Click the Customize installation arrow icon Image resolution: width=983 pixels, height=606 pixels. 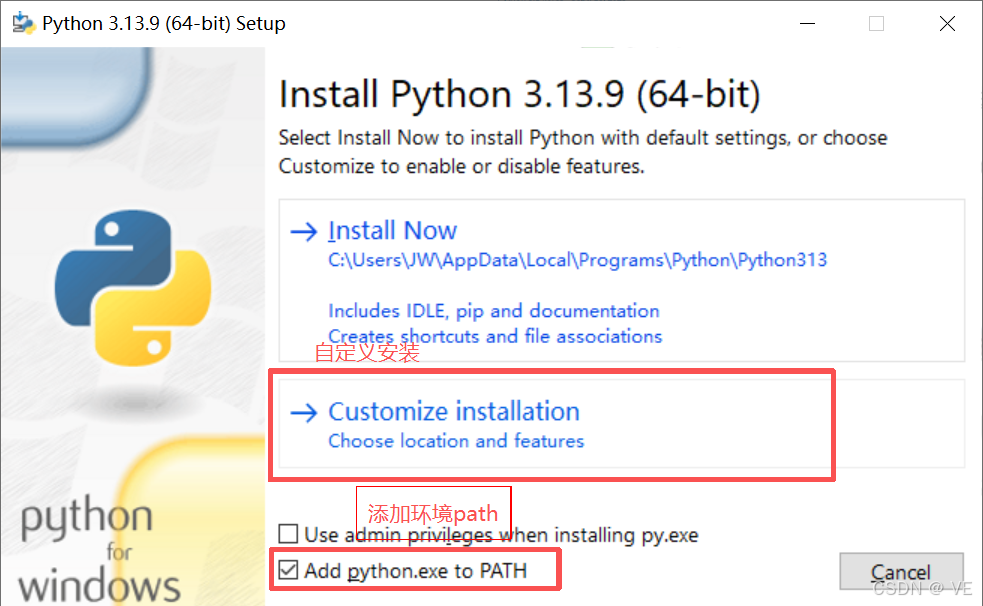304,412
